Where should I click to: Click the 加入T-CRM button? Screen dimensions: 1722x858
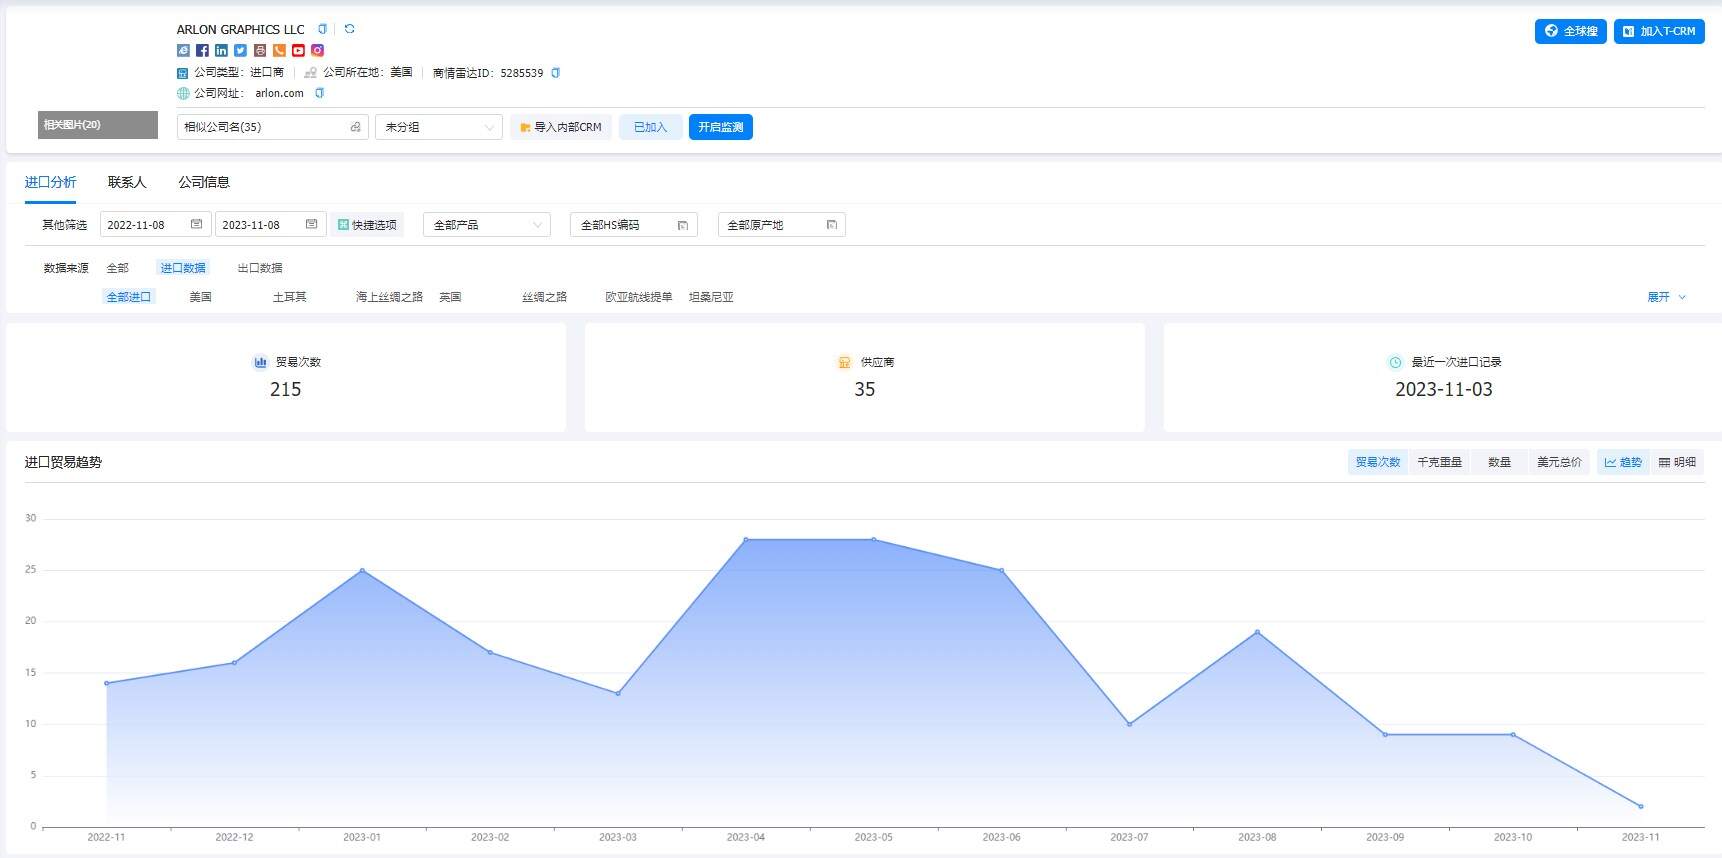(1659, 31)
